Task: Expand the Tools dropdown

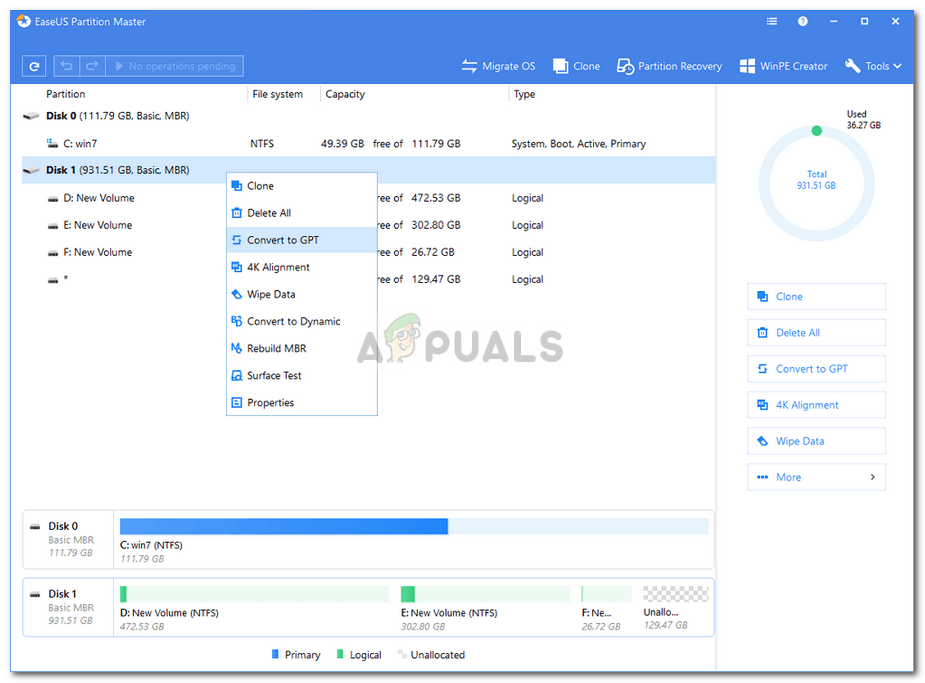Action: [x=873, y=66]
